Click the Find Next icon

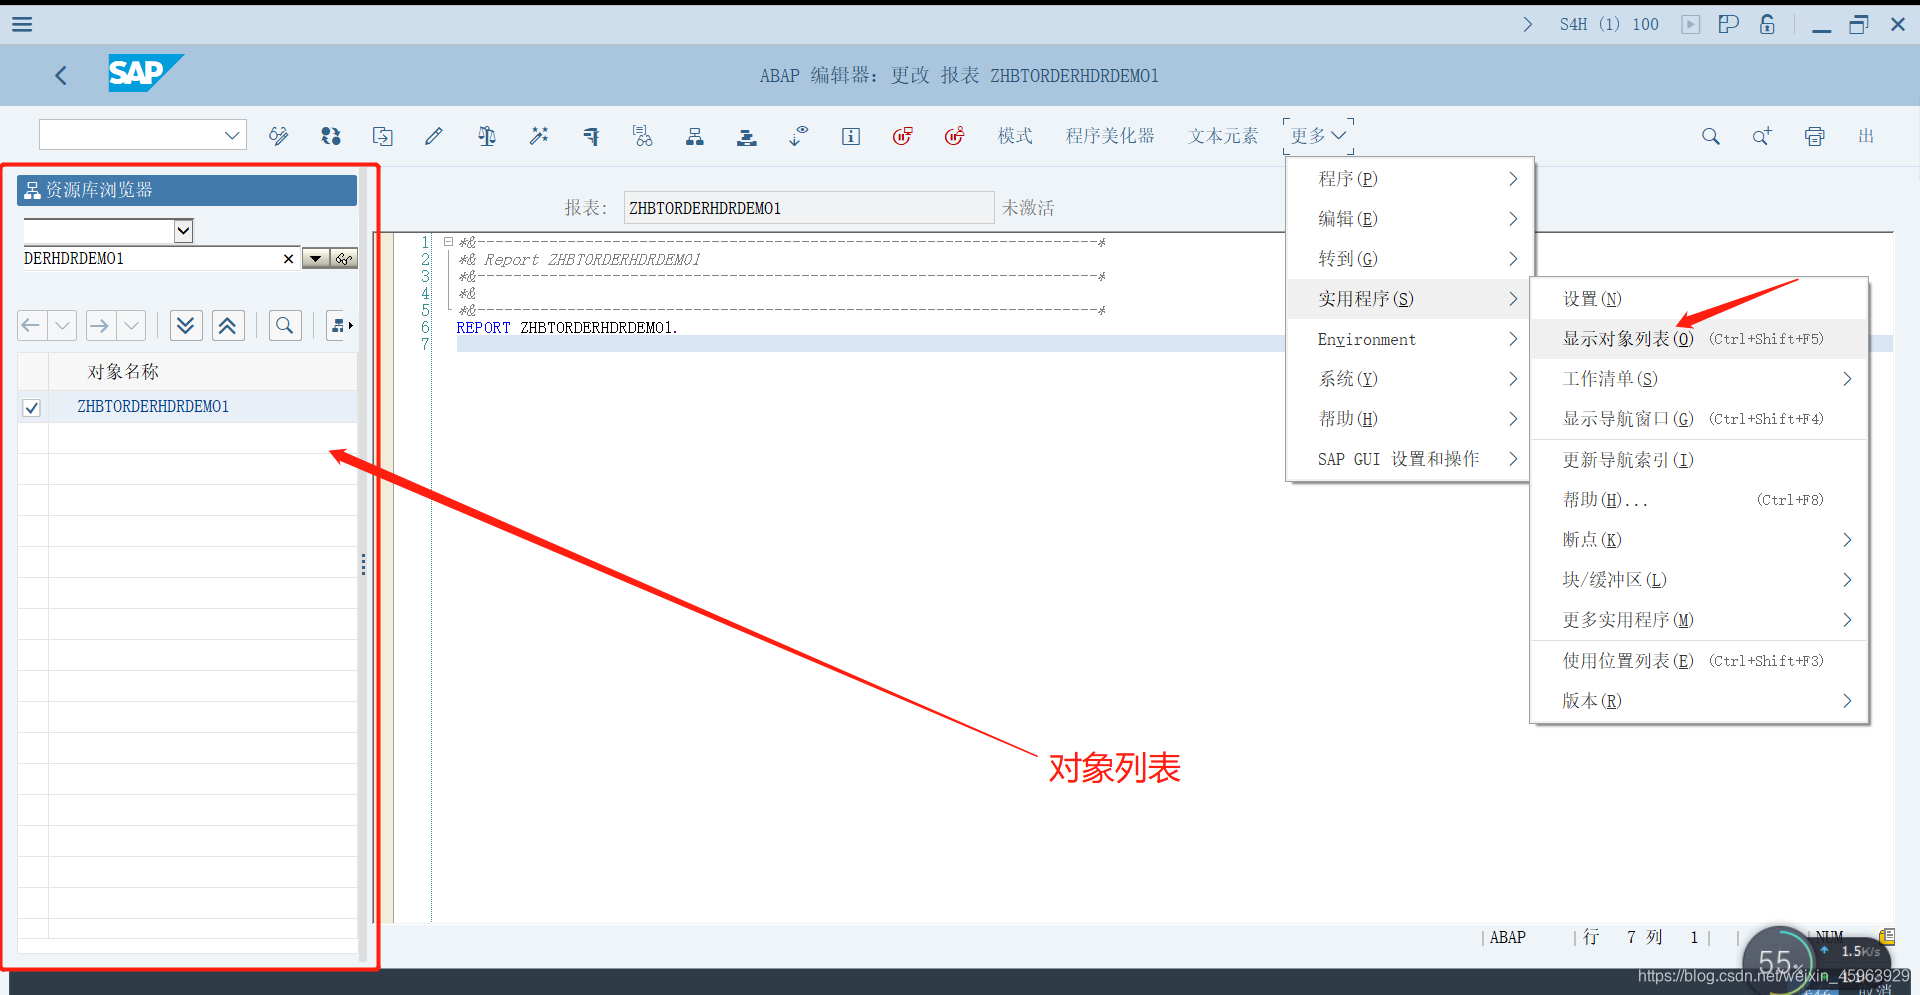[1763, 136]
